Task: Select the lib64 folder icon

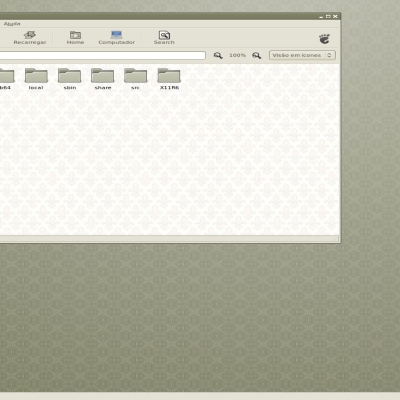Action: coord(6,75)
